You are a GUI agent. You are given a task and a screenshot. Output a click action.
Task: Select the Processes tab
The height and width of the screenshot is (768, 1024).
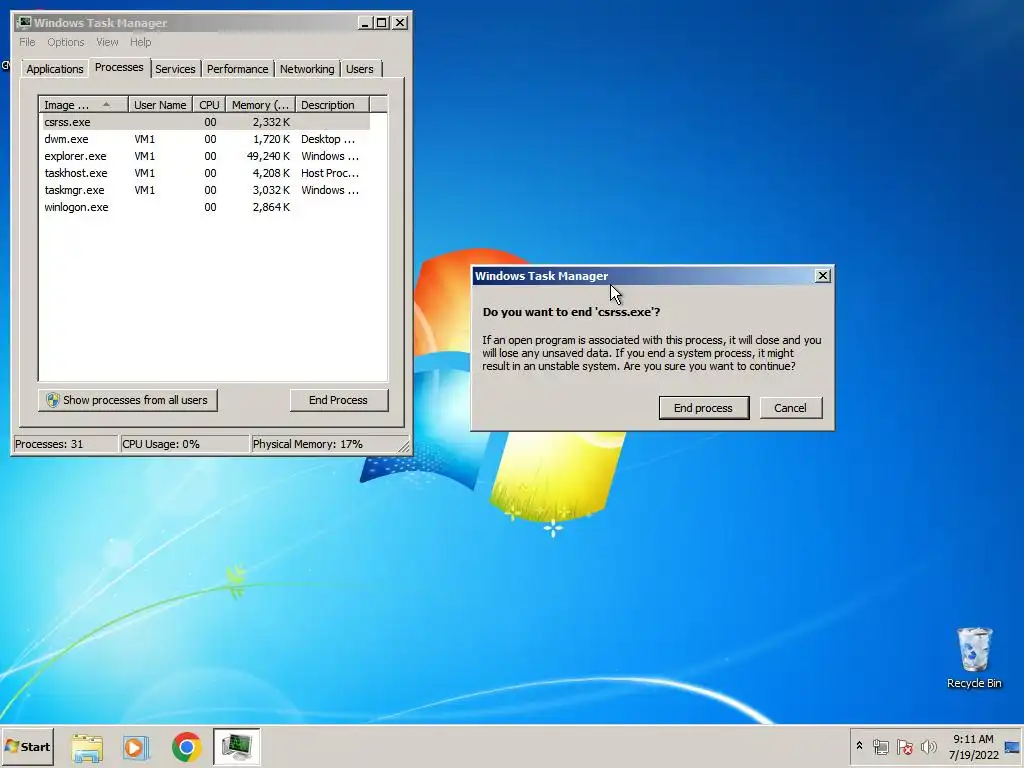[119, 67]
